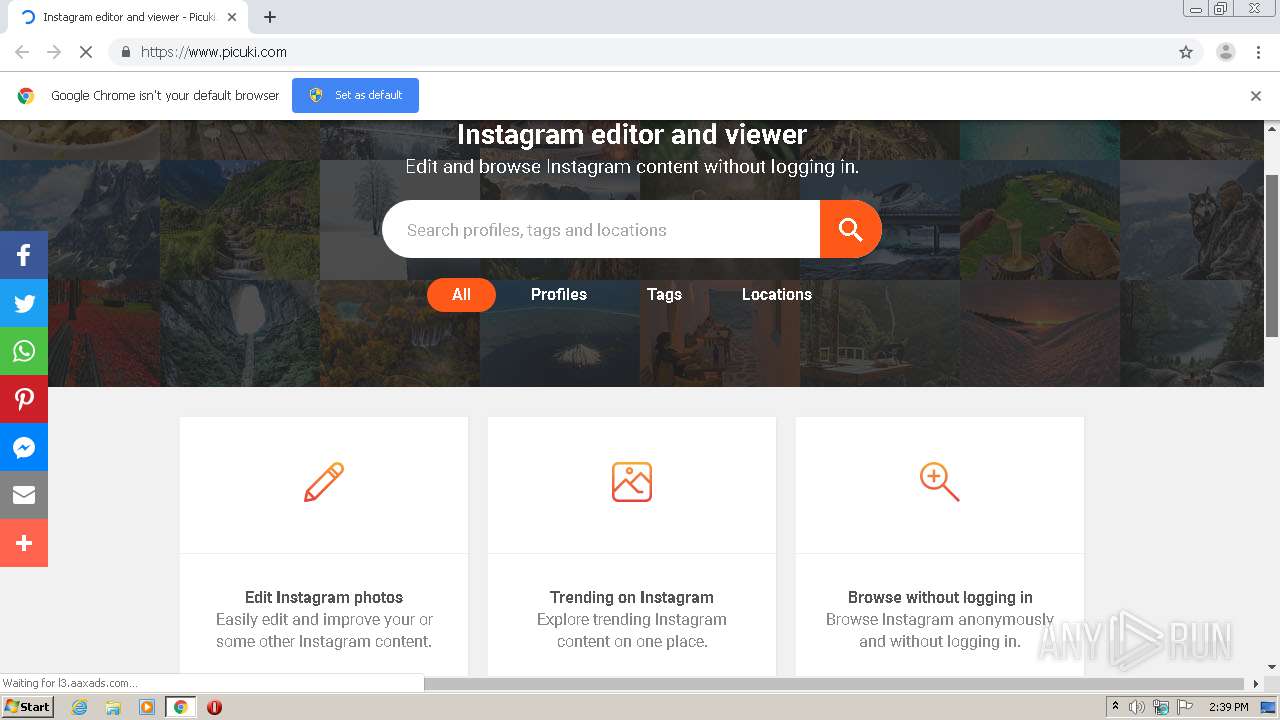The image size is (1280, 720).
Task: Click the Instagram editor and viewer title
Action: click(x=632, y=134)
